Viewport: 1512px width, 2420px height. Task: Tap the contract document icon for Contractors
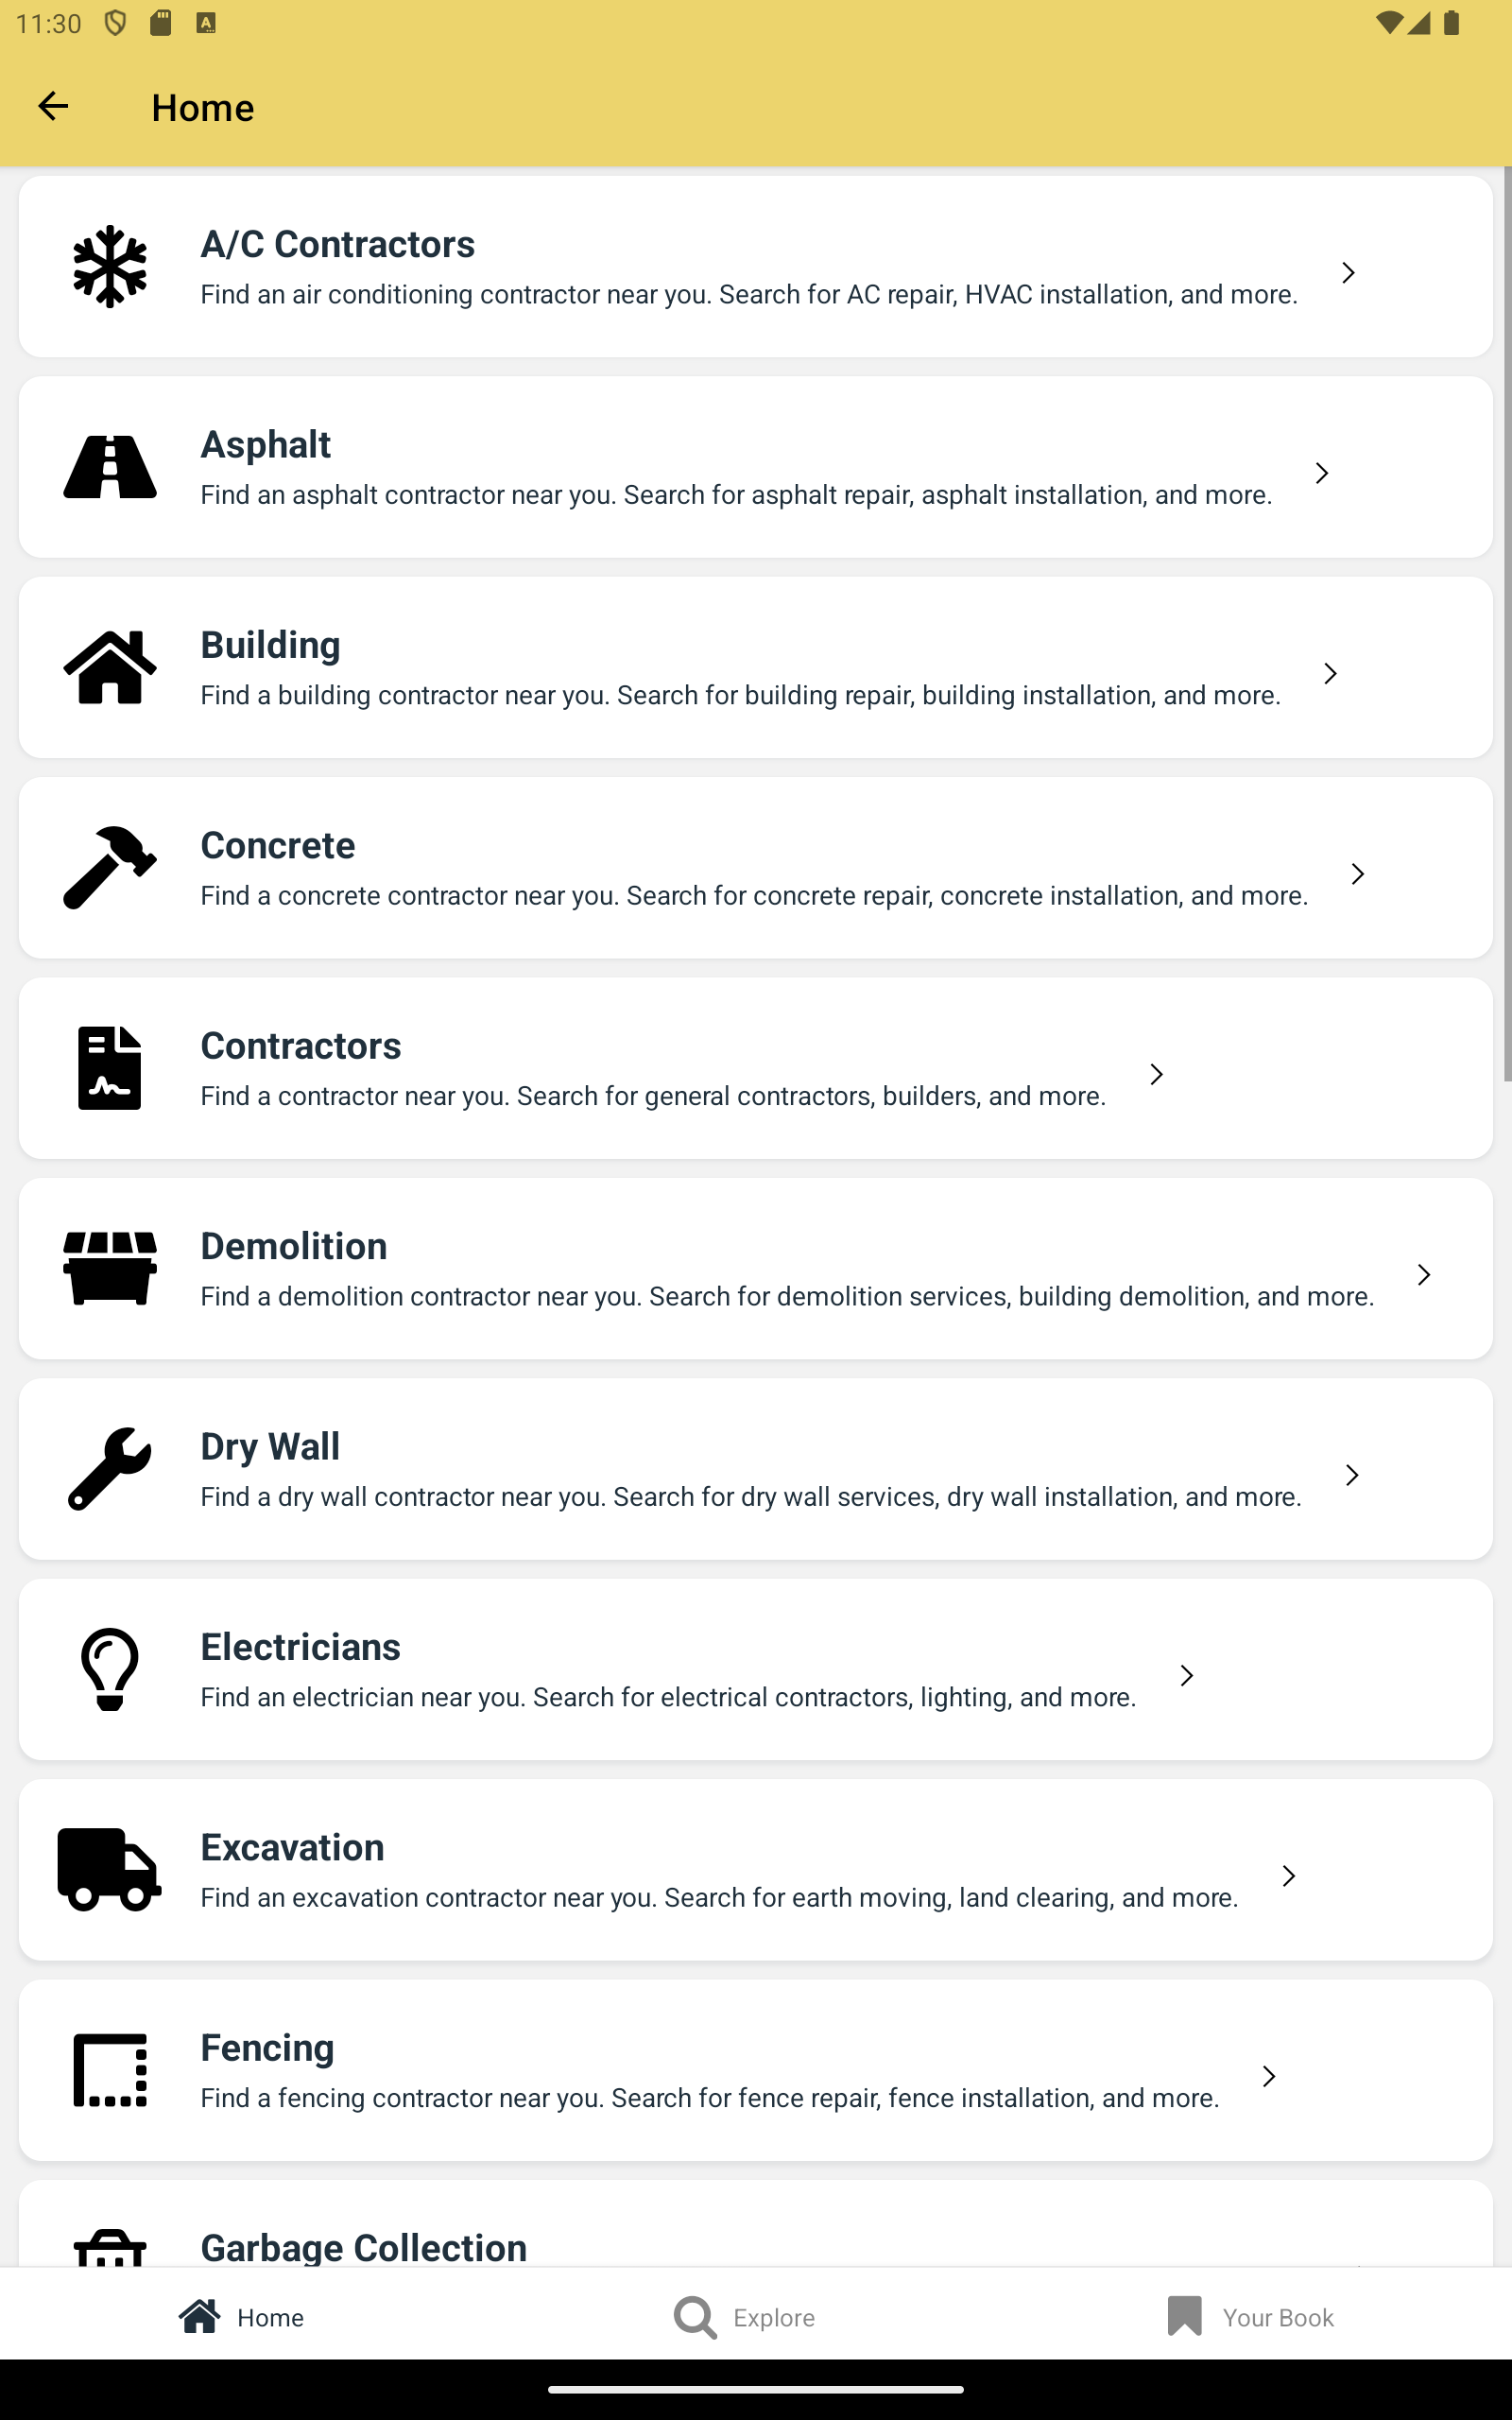click(110, 1068)
